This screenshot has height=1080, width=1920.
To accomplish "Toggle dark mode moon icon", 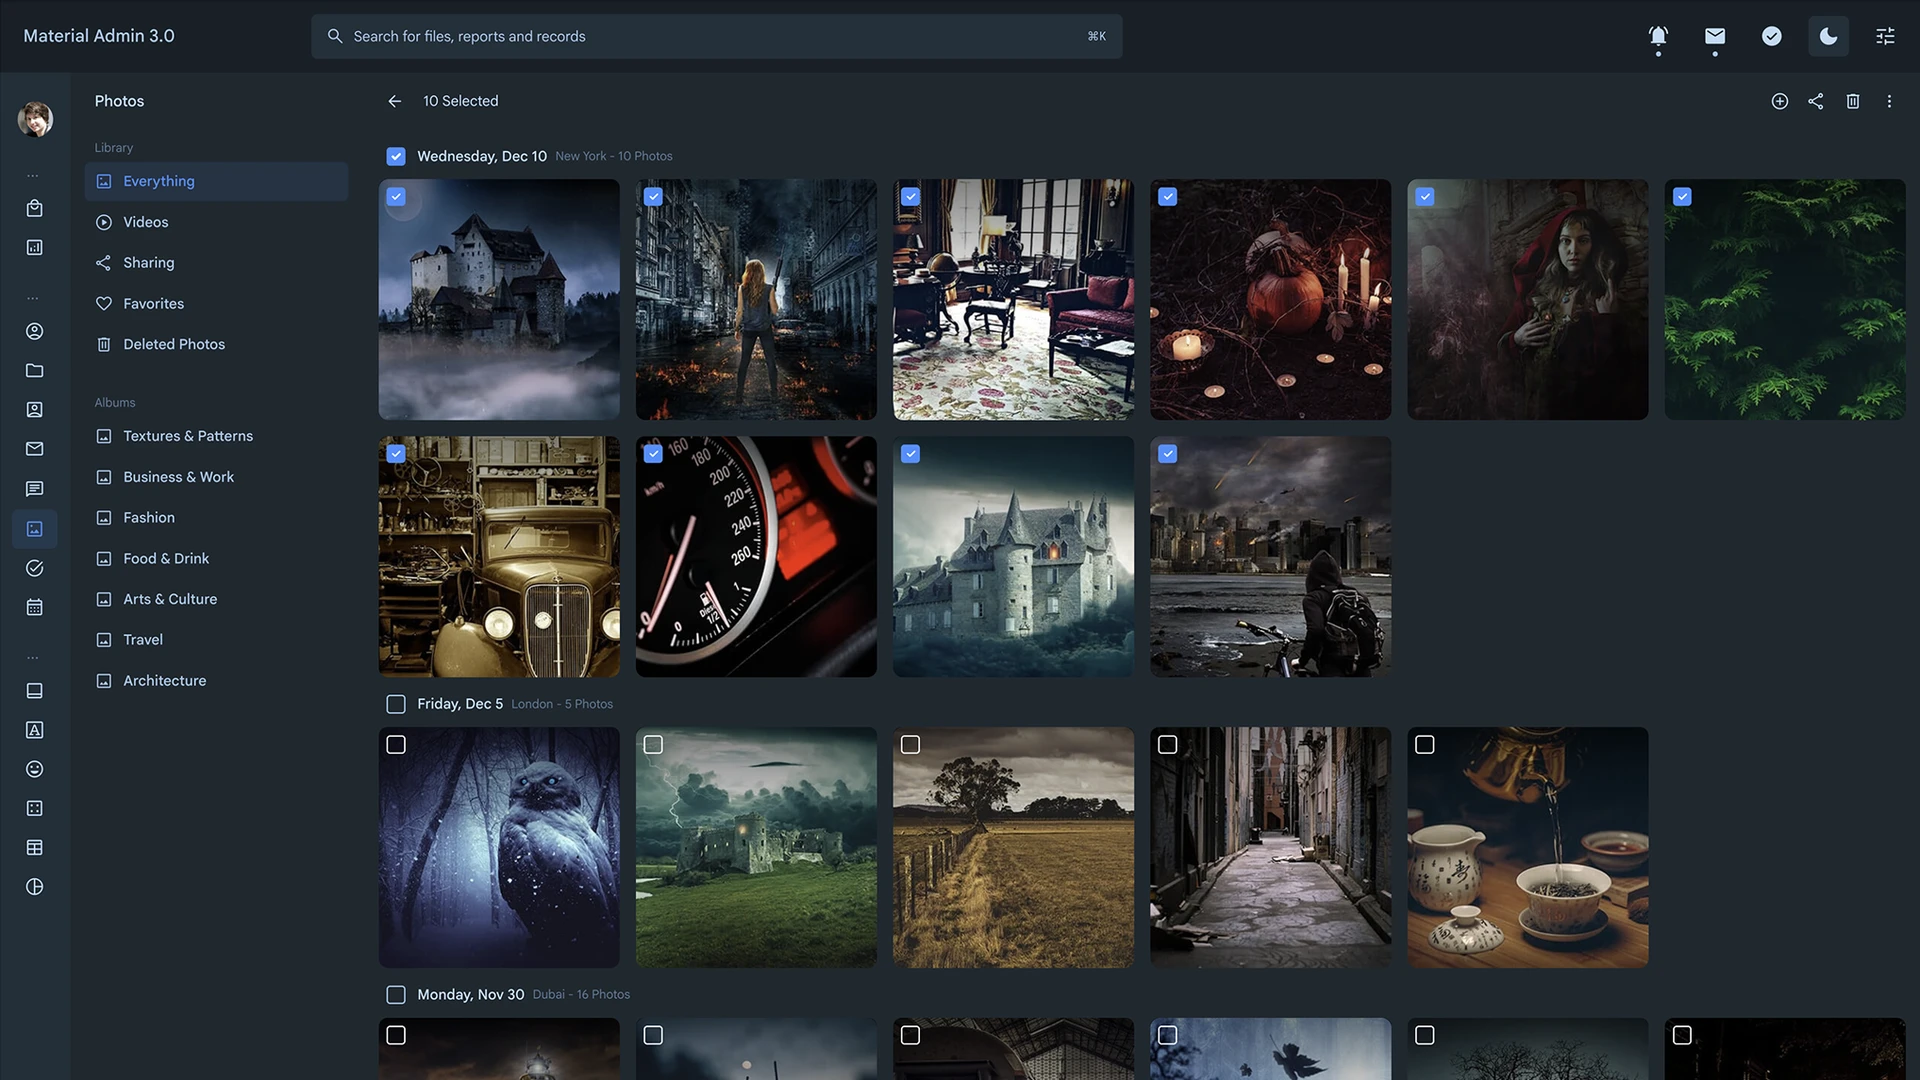I will (1828, 37).
